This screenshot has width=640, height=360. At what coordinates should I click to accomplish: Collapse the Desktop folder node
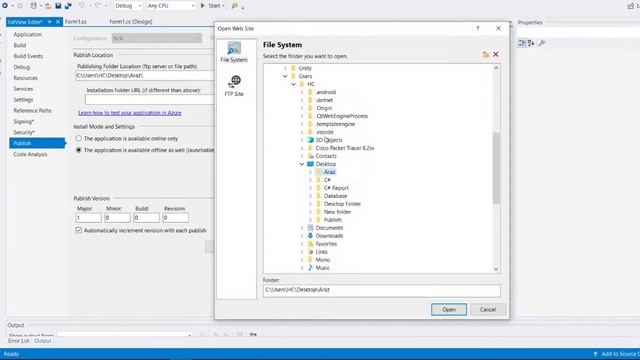302,164
